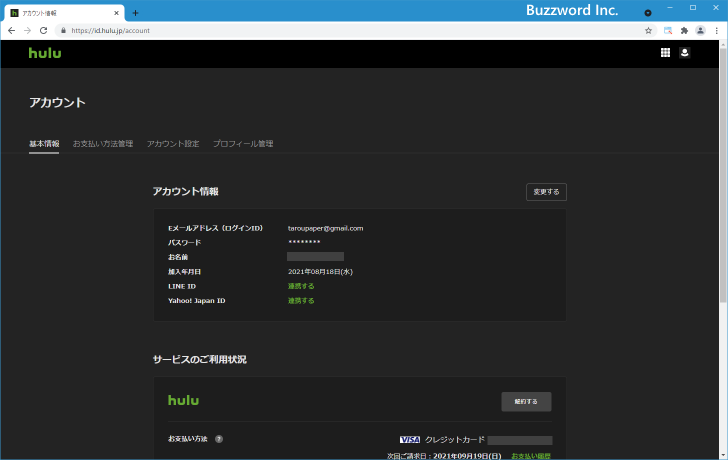Click the Hulu logo in the header
728x460 pixels.
pos(45,53)
